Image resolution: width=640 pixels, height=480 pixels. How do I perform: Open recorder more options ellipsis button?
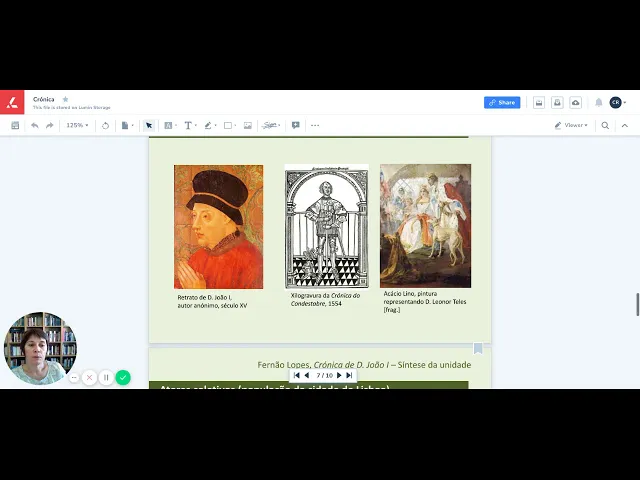pyautogui.click(x=74, y=378)
